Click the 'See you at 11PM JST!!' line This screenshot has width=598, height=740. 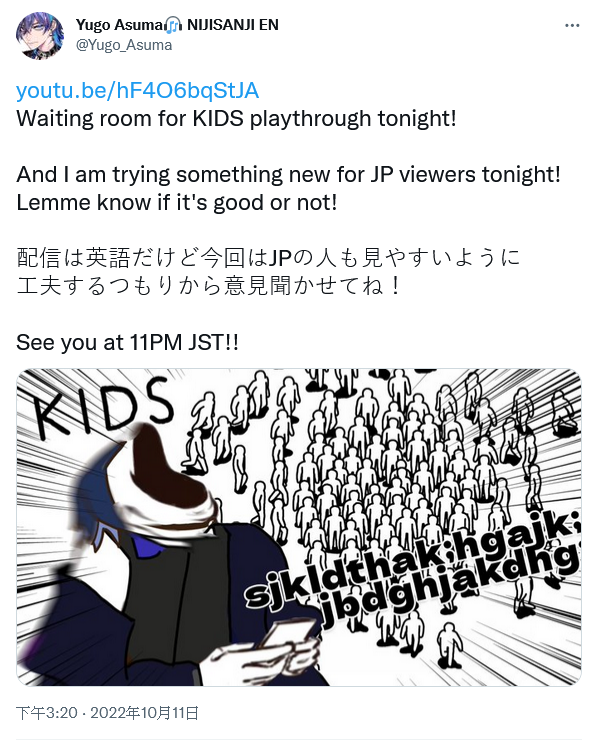coord(127,343)
